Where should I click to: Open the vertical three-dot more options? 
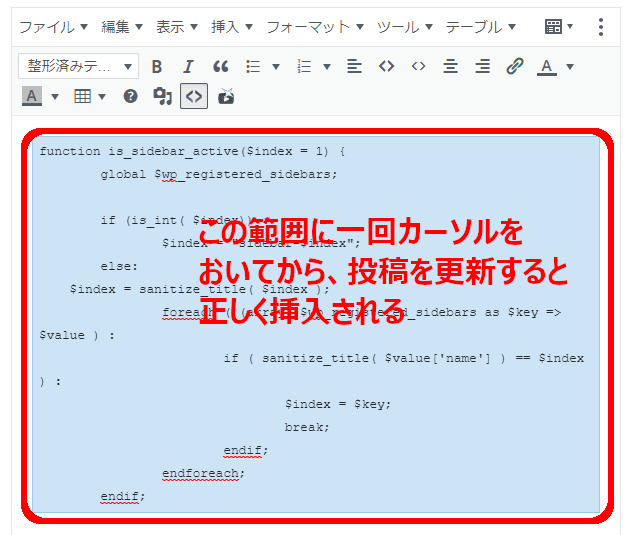pos(600,27)
